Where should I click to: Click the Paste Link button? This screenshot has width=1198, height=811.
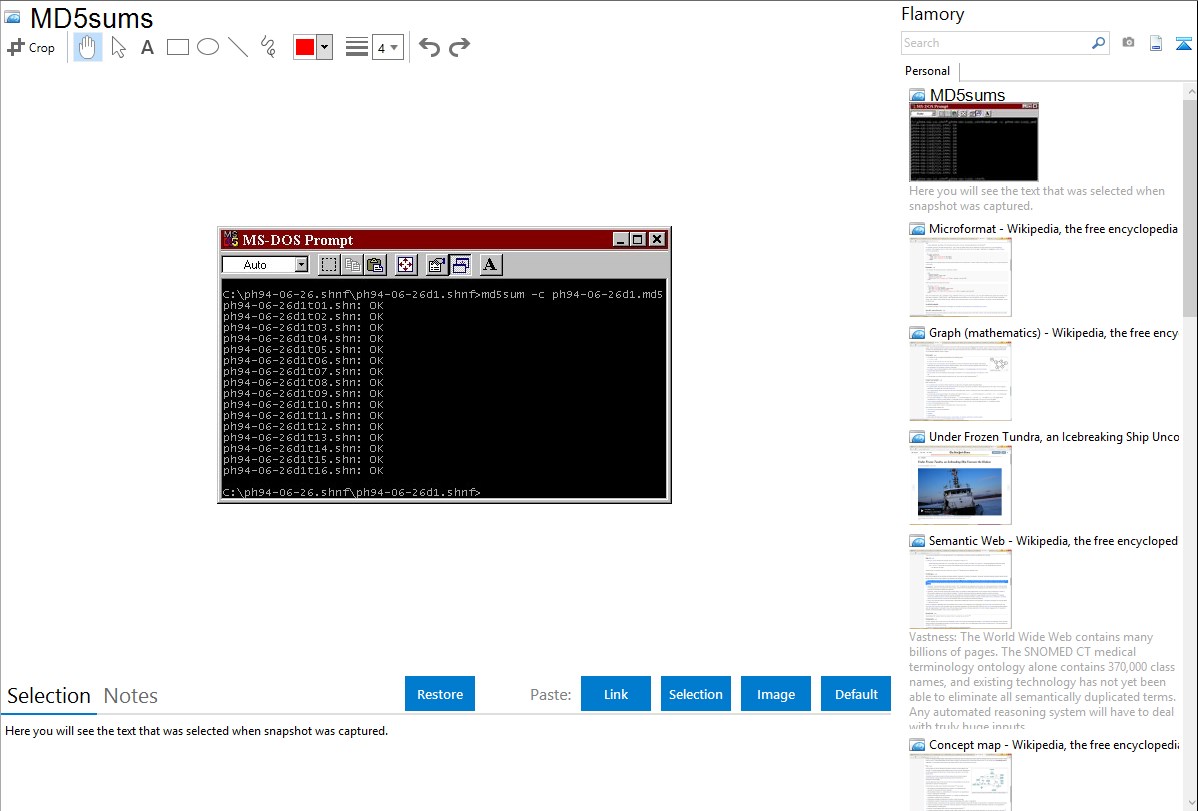pos(616,694)
